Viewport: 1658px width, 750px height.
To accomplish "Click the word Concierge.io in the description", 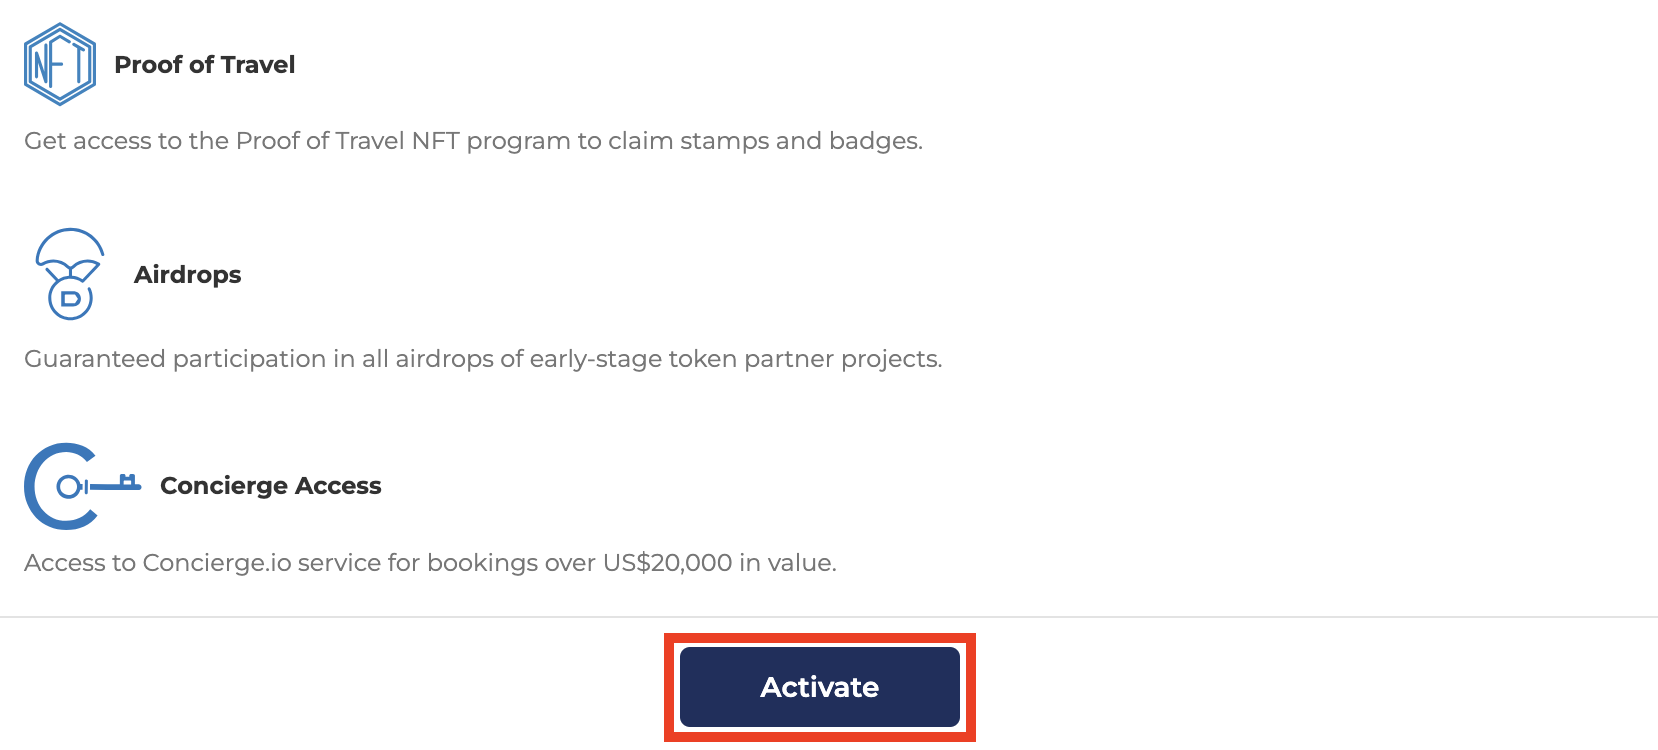I will [217, 563].
